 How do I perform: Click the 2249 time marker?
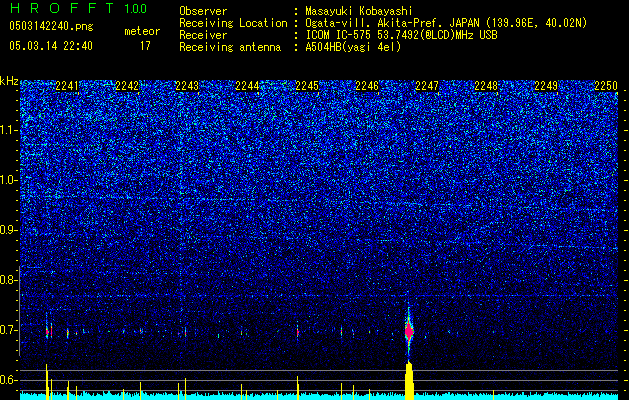click(546, 86)
